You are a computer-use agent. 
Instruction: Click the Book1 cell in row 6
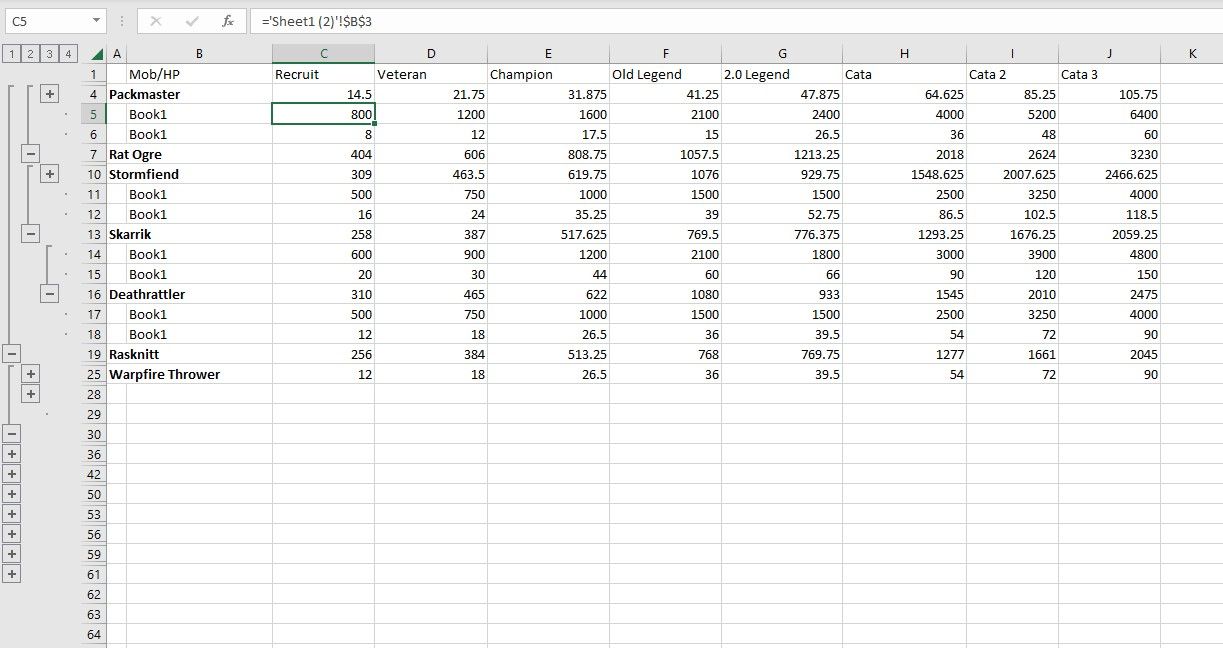pyautogui.click(x=199, y=134)
